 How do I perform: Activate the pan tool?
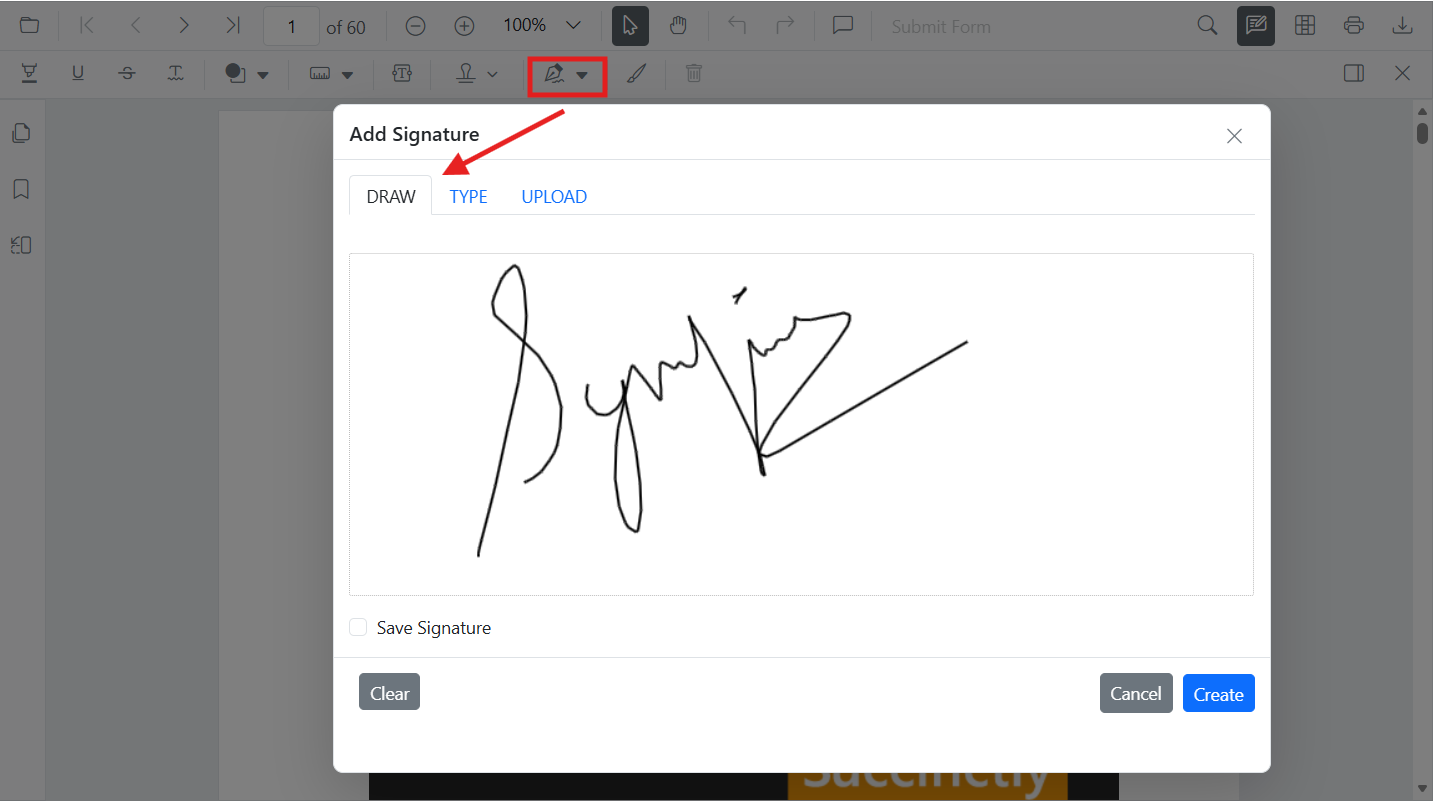[x=680, y=25]
